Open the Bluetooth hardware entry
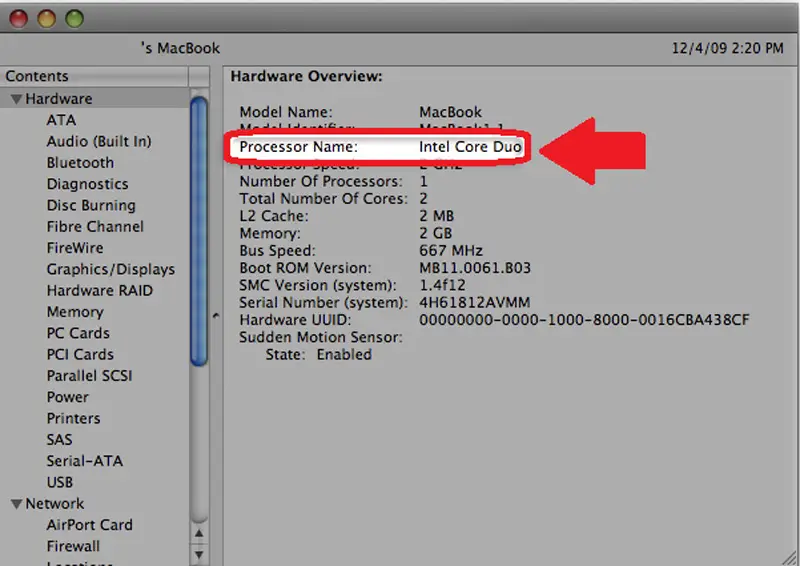 (80, 163)
